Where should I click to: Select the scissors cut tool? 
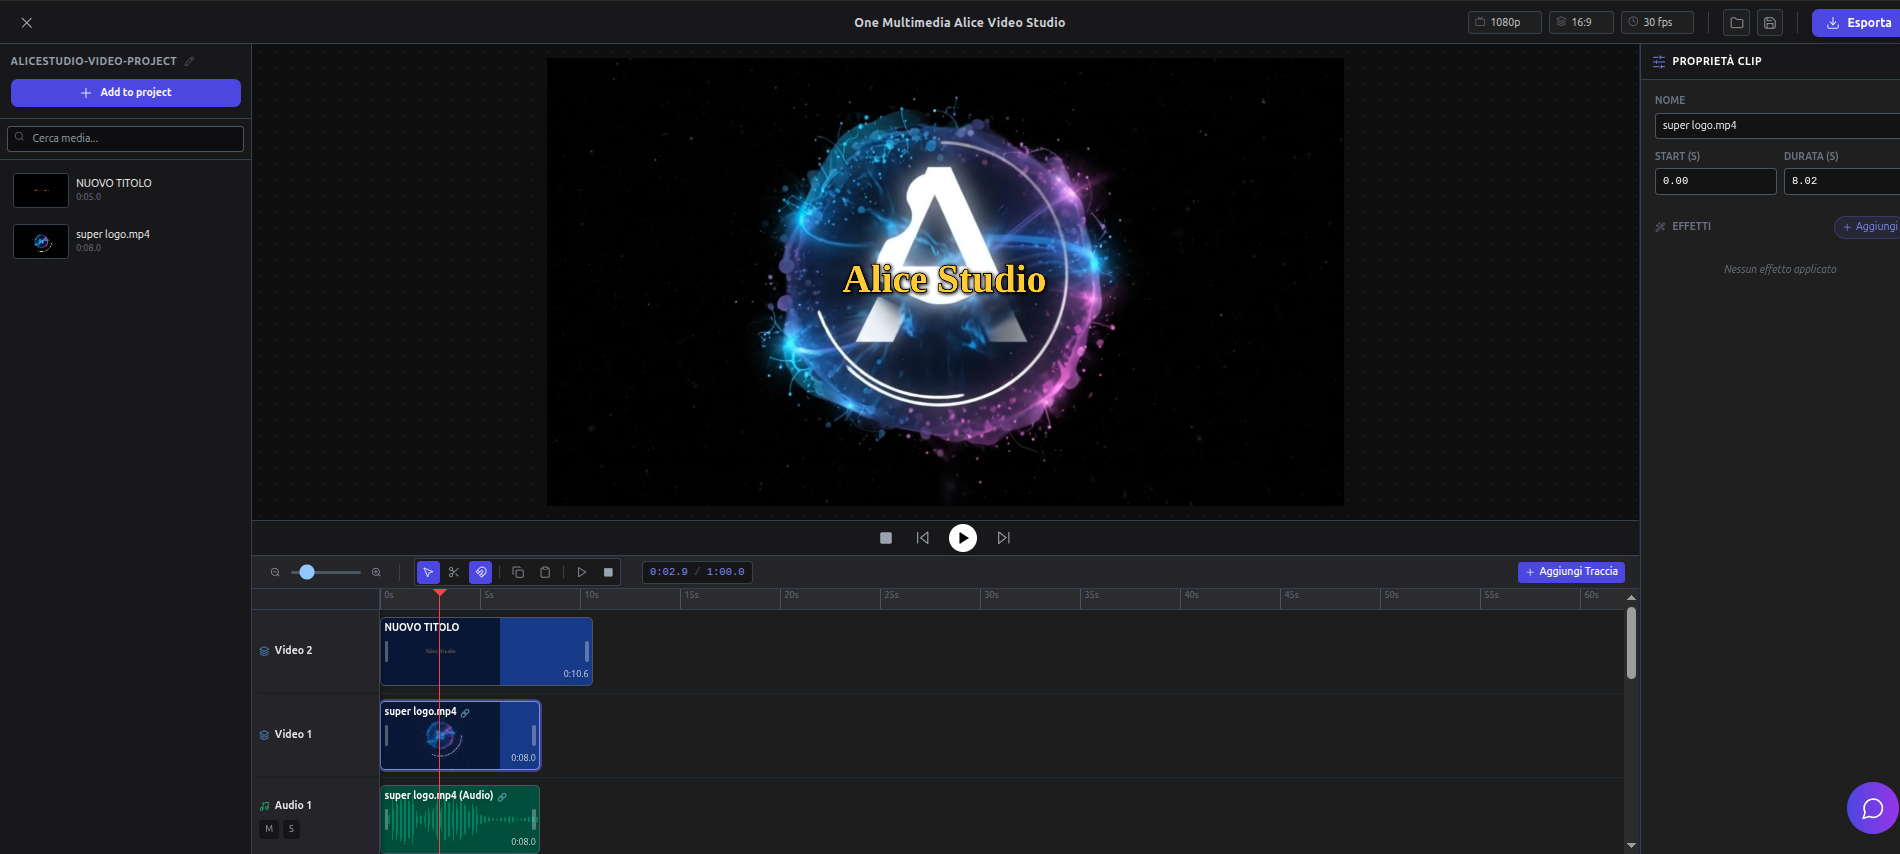tap(454, 572)
